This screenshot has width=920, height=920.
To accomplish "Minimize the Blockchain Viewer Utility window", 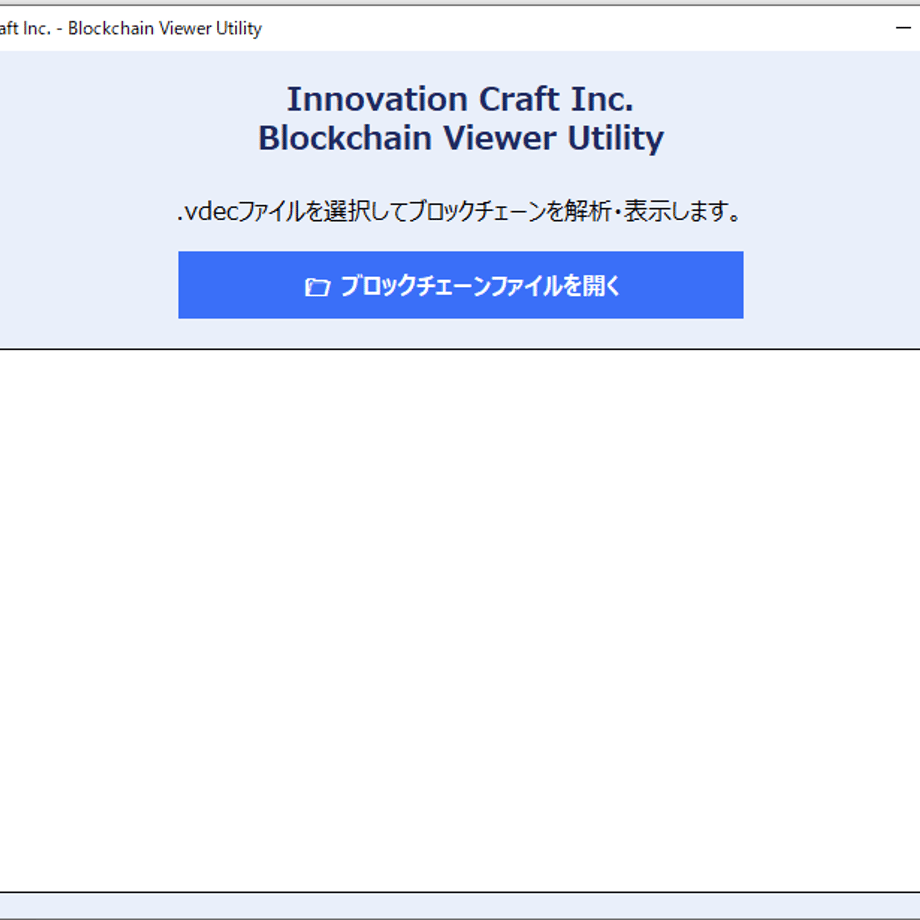I will pyautogui.click(x=903, y=28).
